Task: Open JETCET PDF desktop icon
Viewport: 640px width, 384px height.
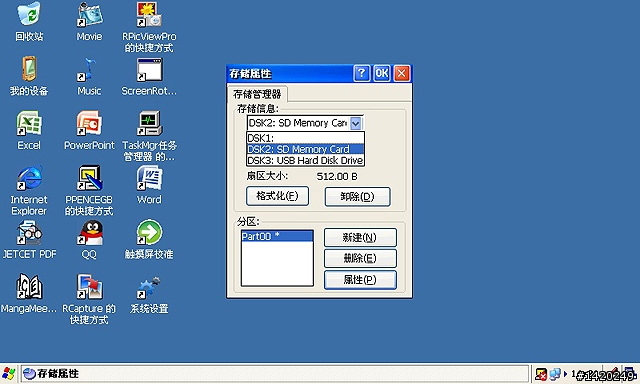Action: coord(29,239)
